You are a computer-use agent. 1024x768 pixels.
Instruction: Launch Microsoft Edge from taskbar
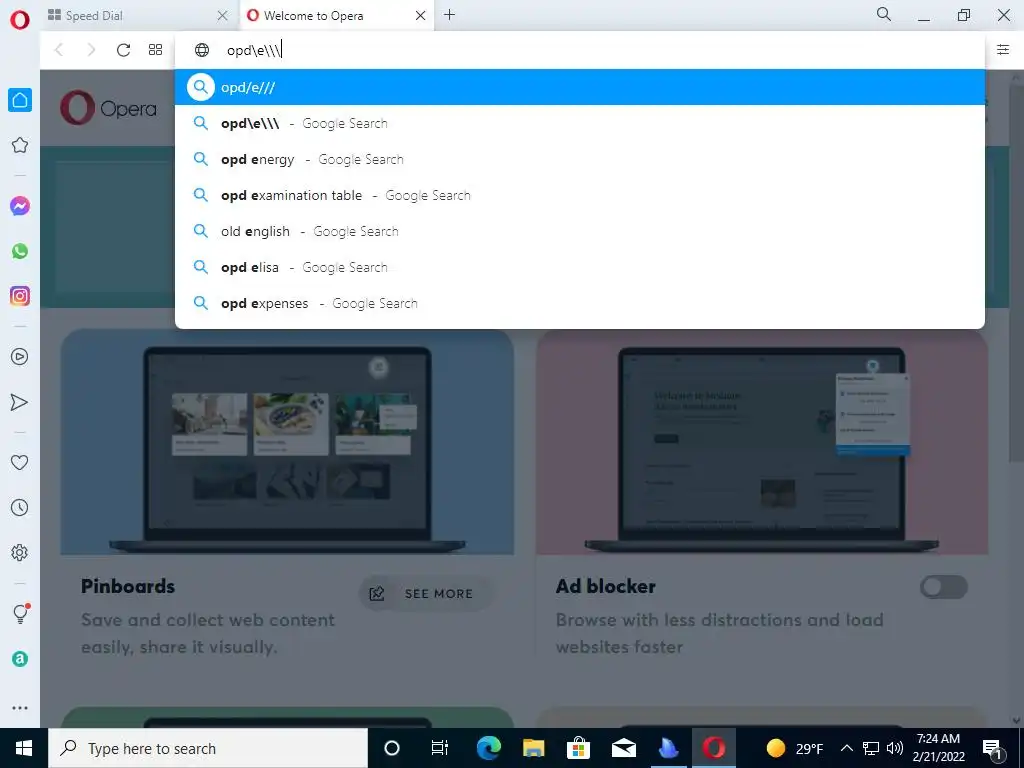488,748
